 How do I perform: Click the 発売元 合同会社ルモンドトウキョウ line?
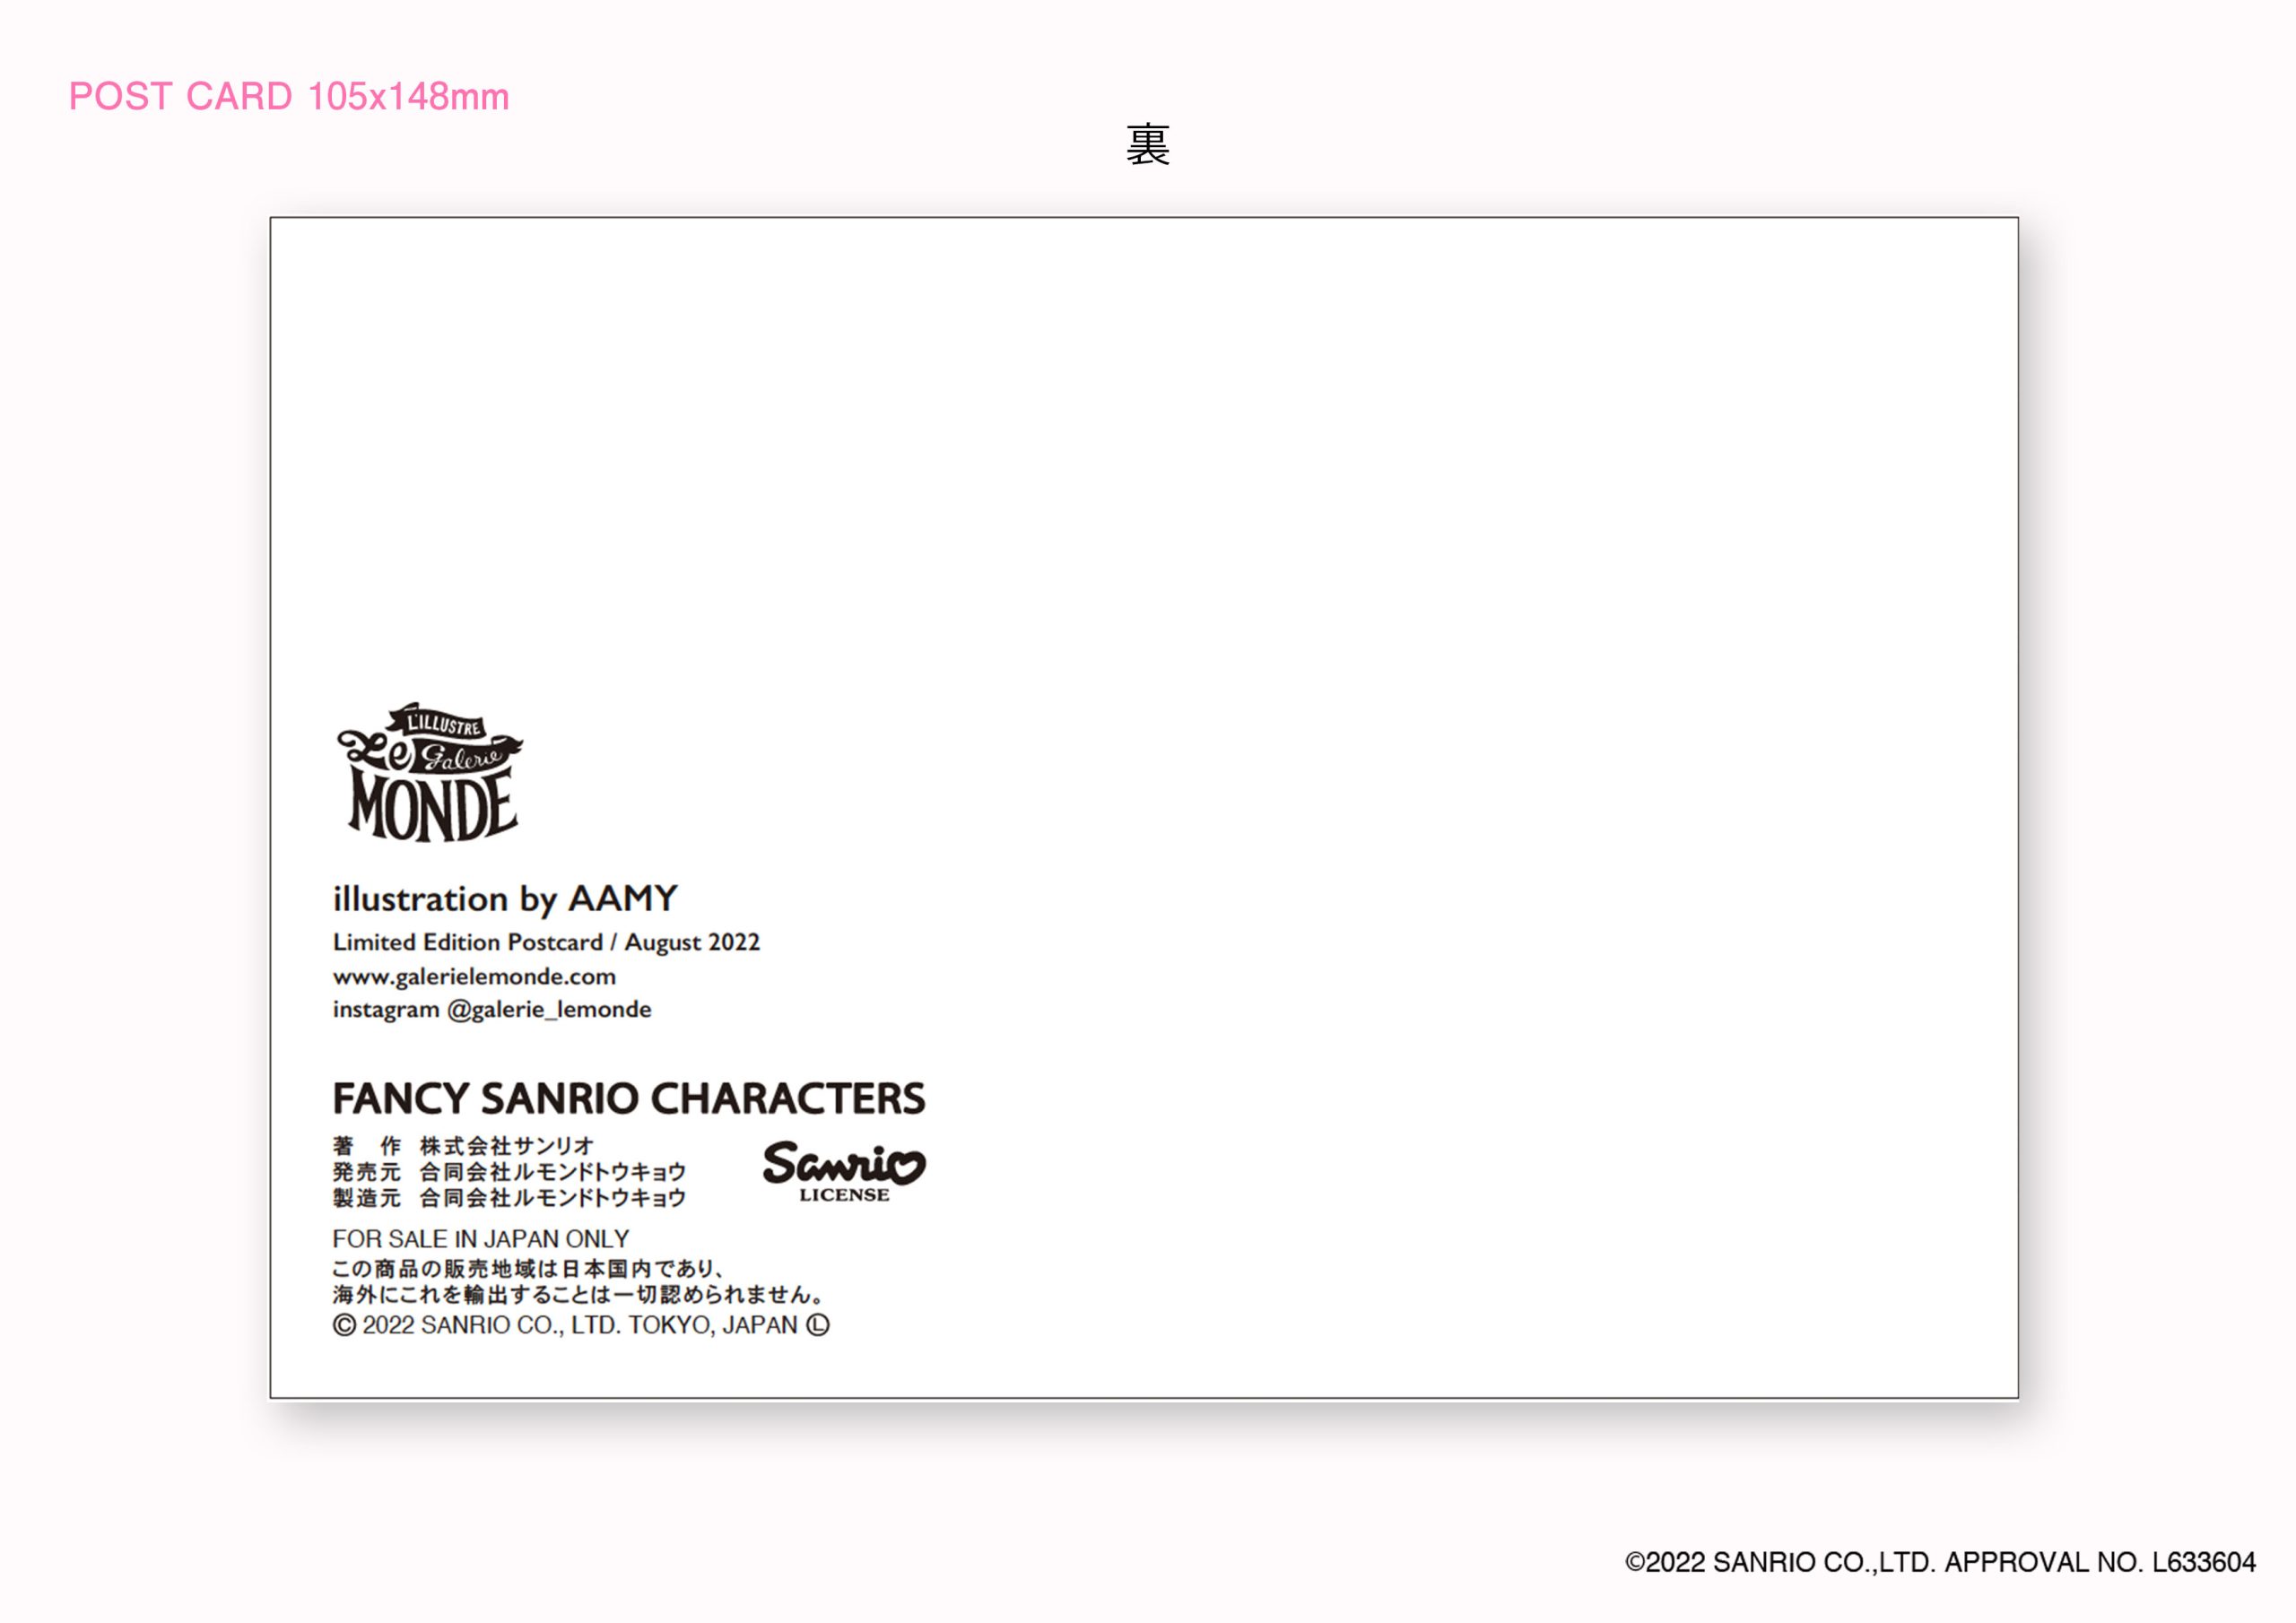(x=509, y=1172)
